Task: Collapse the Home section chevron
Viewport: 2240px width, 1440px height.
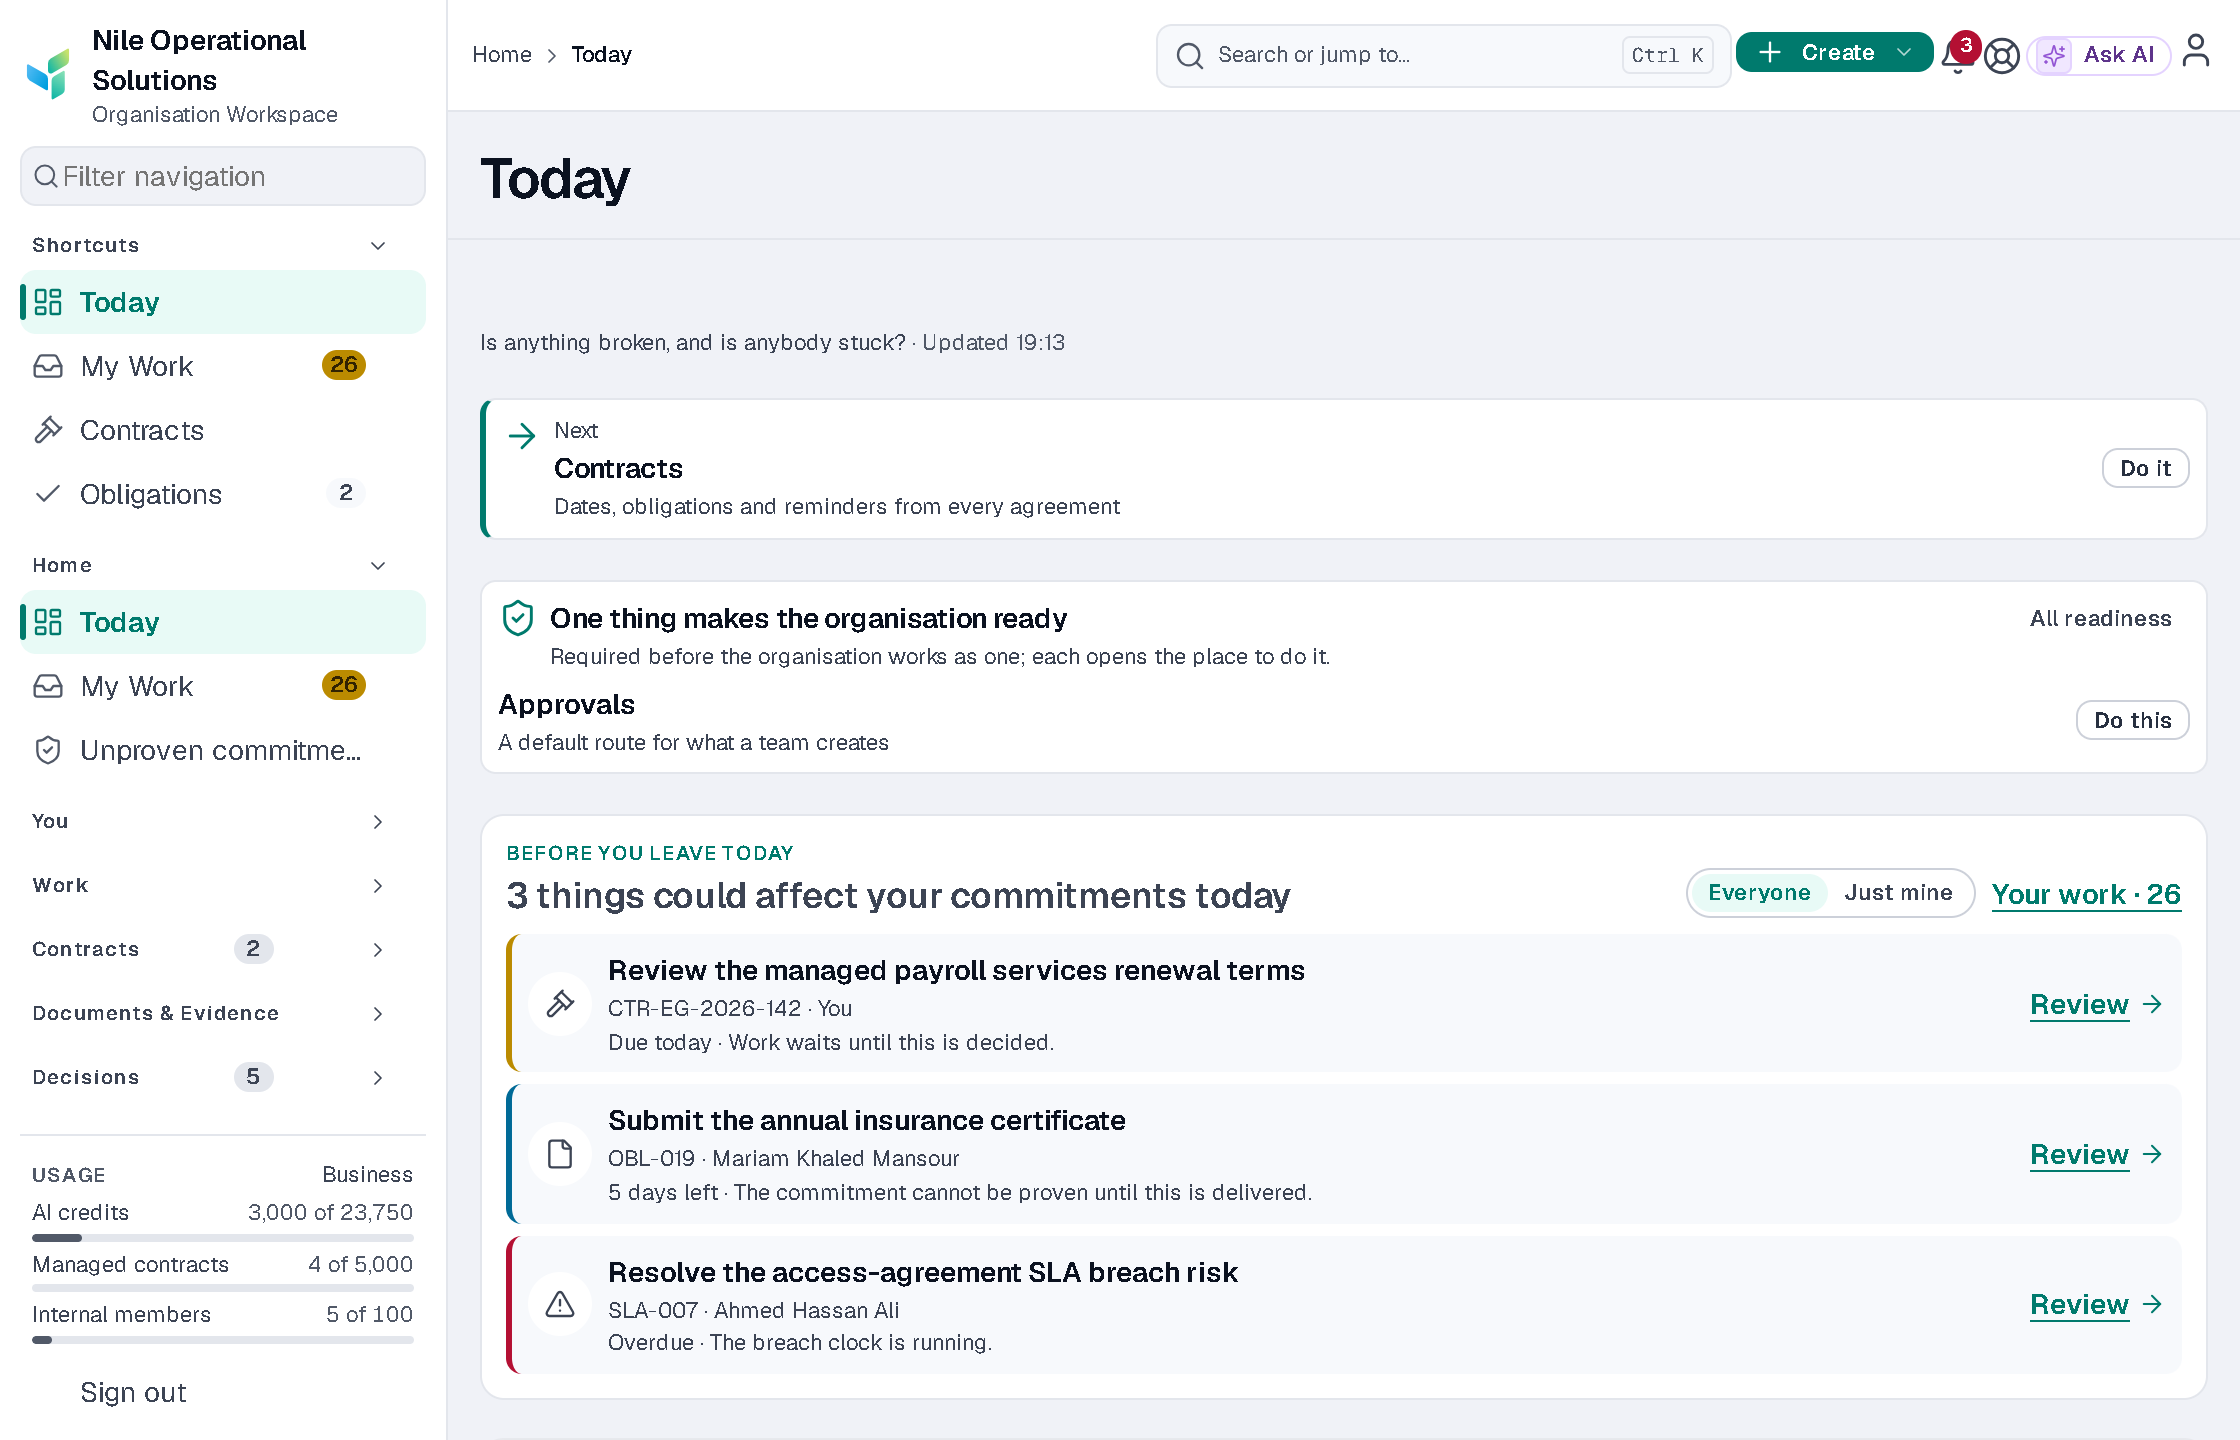Action: (x=378, y=565)
